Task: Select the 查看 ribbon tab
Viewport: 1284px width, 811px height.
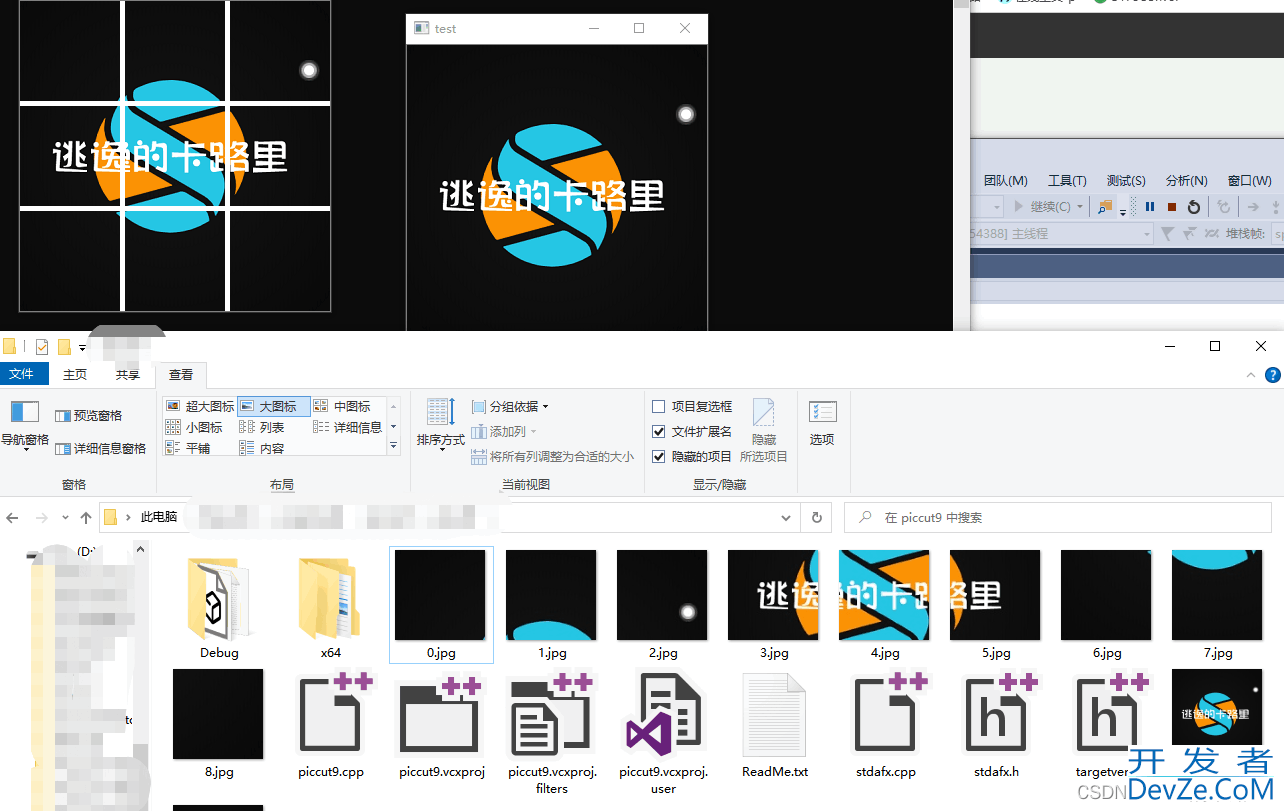Action: [181, 374]
